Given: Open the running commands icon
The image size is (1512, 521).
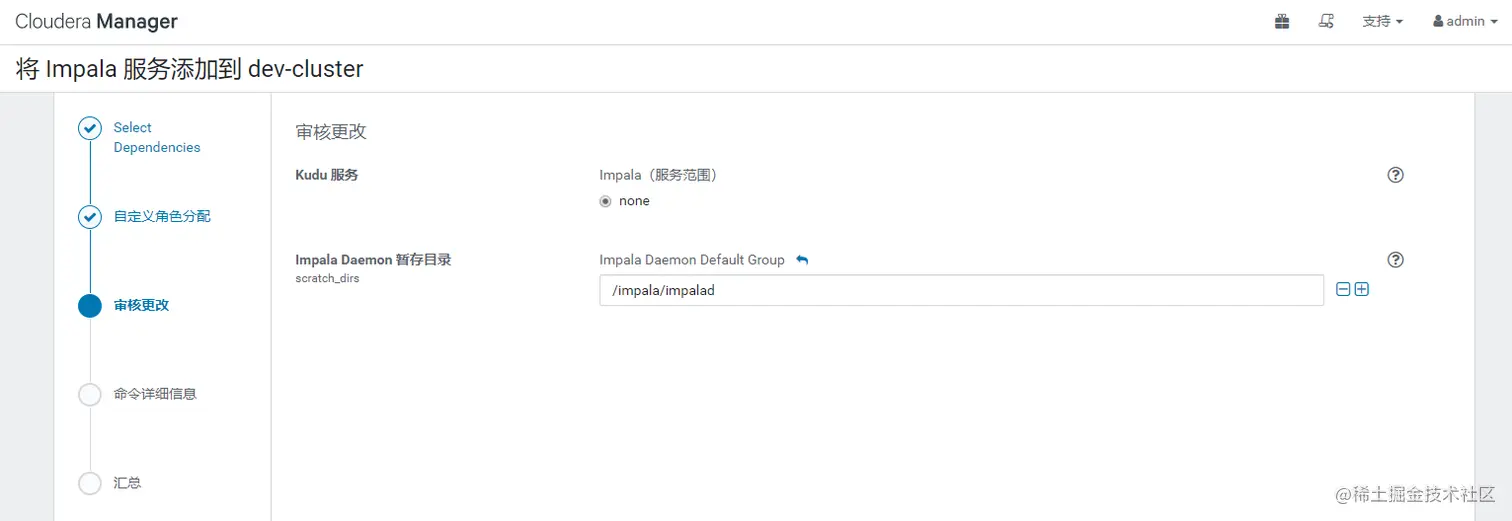Looking at the screenshot, I should click(x=1327, y=21).
